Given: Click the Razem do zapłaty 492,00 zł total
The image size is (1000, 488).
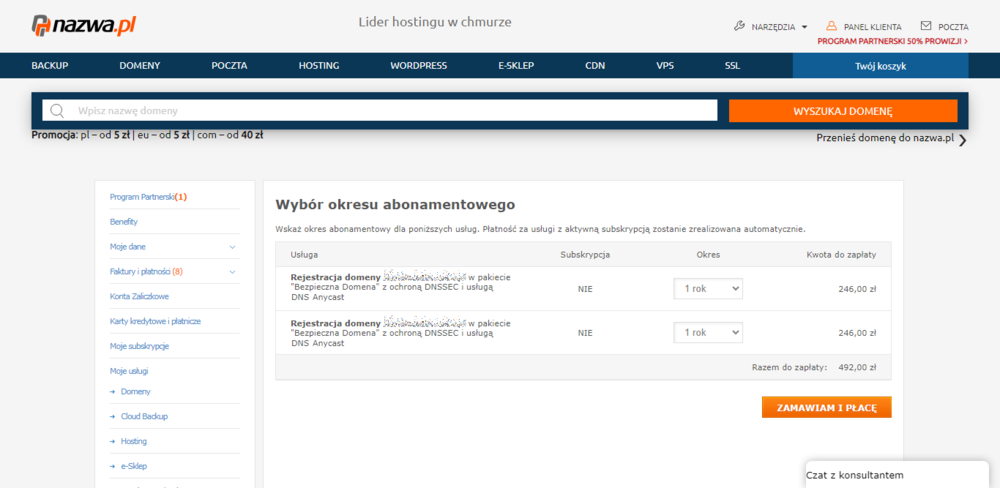Looking at the screenshot, I should tap(814, 367).
